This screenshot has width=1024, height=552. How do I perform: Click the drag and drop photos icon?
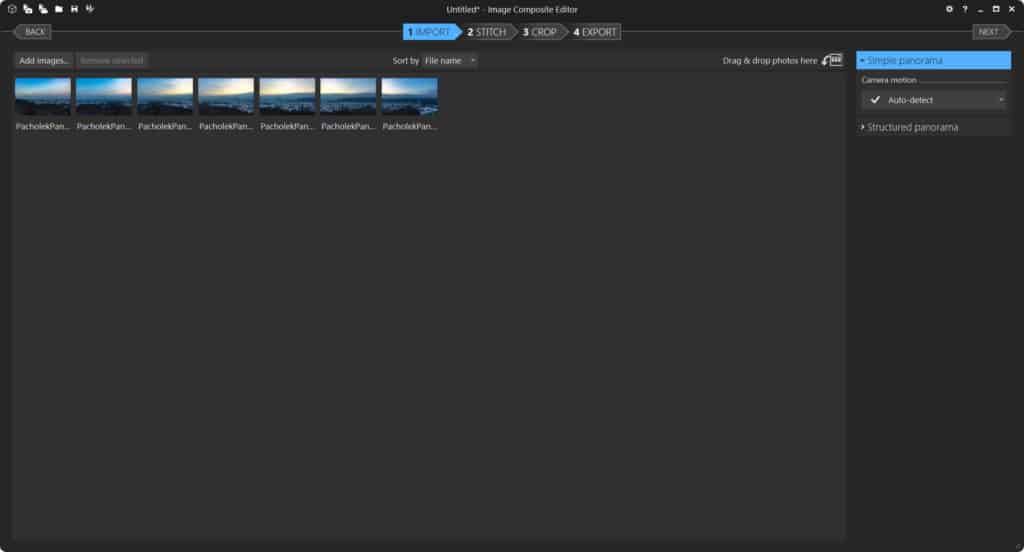[832, 60]
